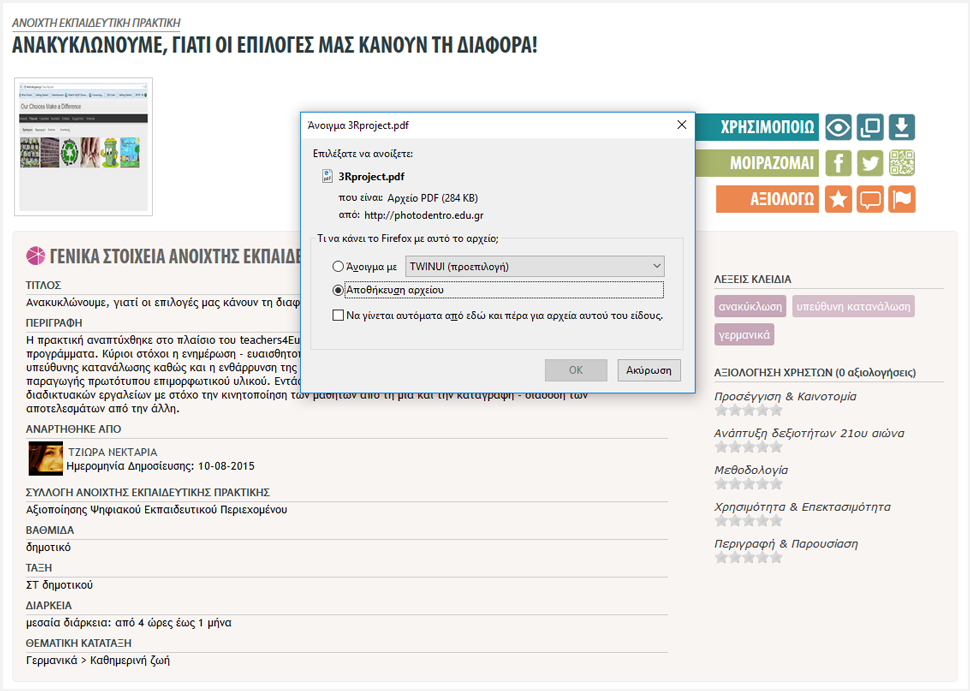Click the 'ανακύκλωση' keyword tag
The height and width of the screenshot is (691, 970).
[750, 306]
